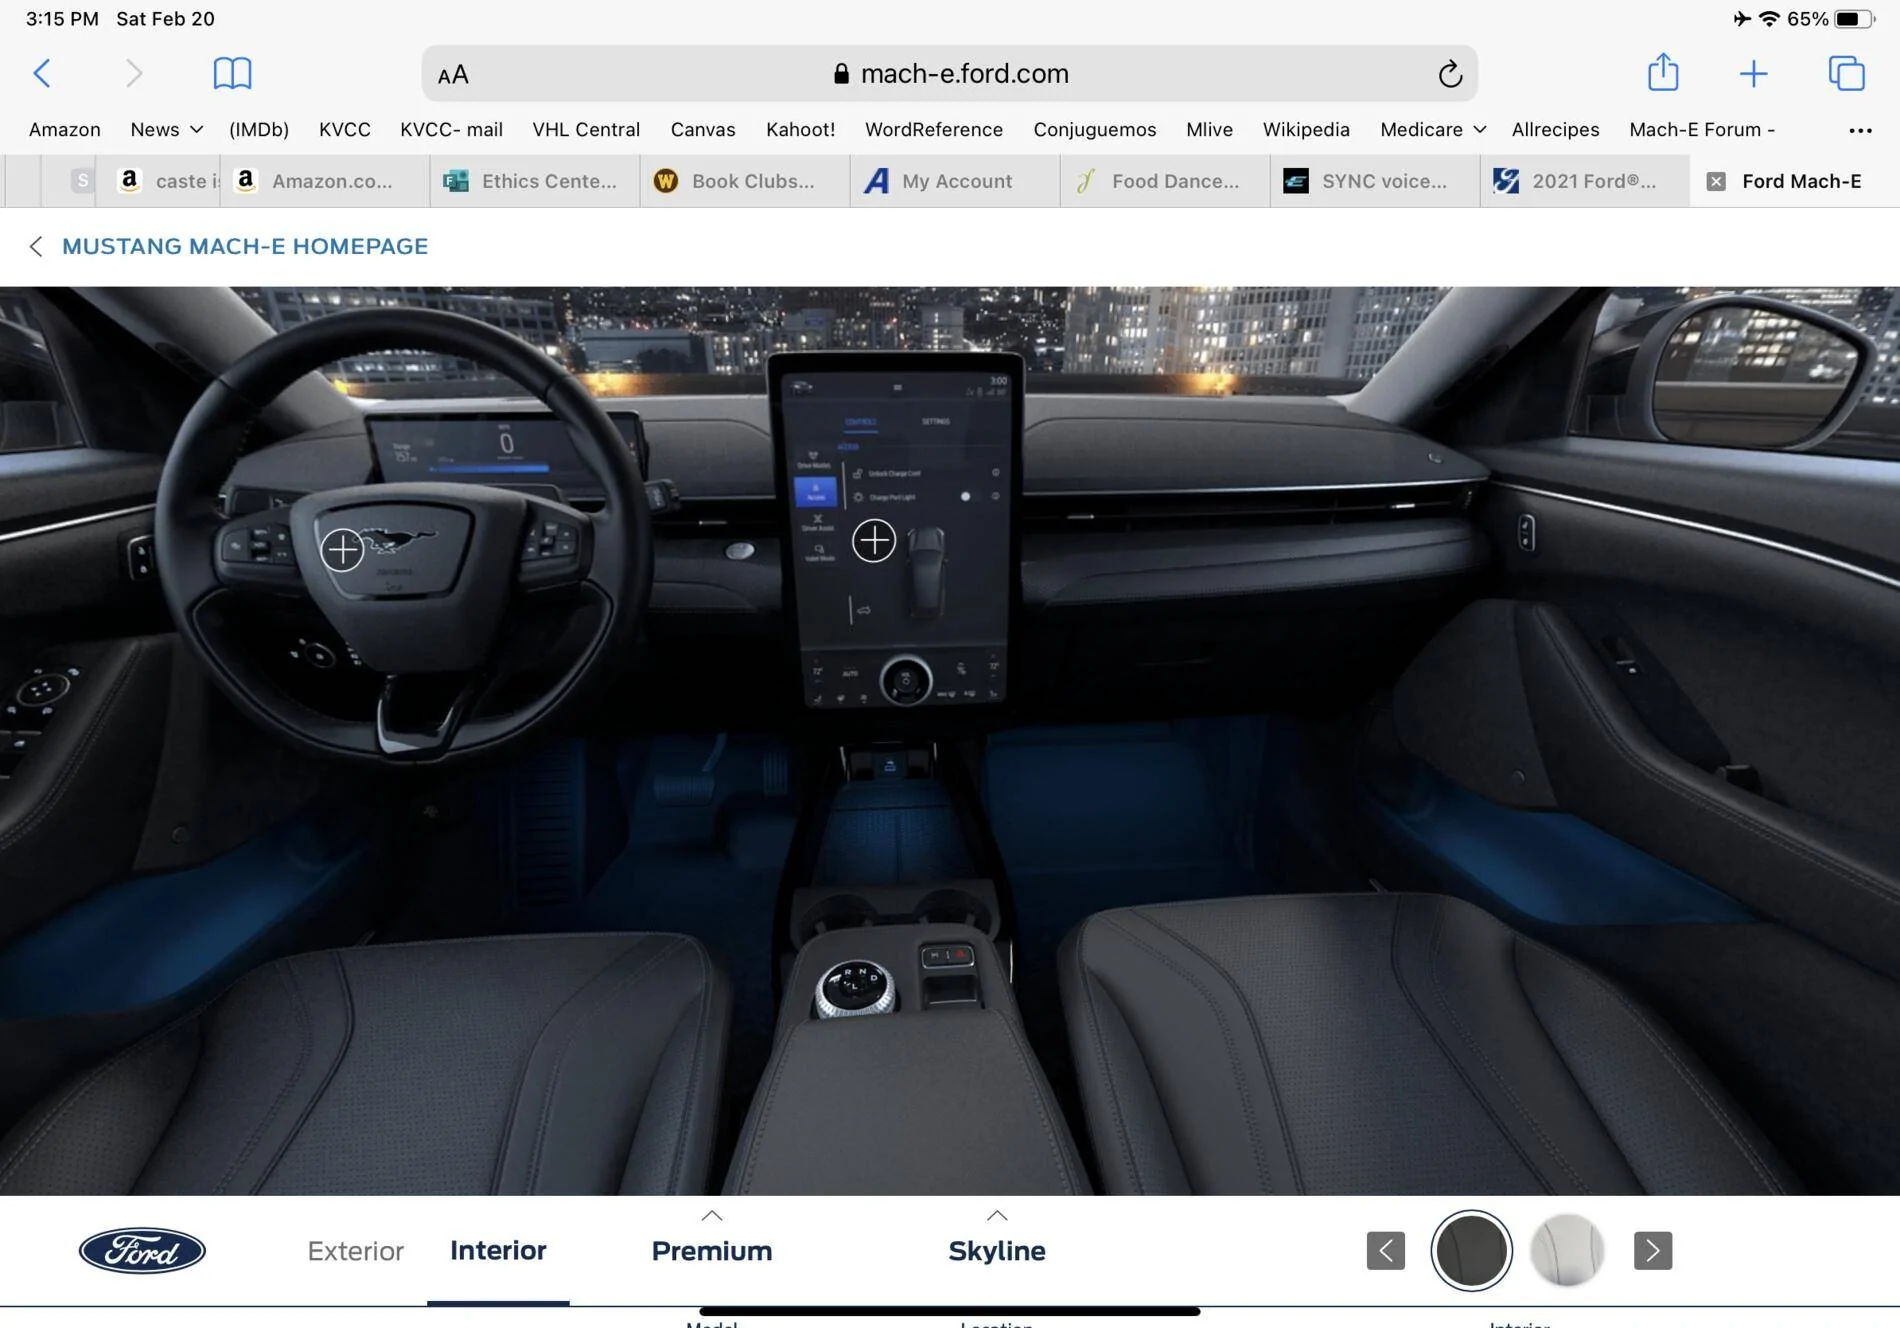Viewport: 1900px width, 1328px height.
Task: Switch to the partially hidden S tab
Action: coord(68,181)
